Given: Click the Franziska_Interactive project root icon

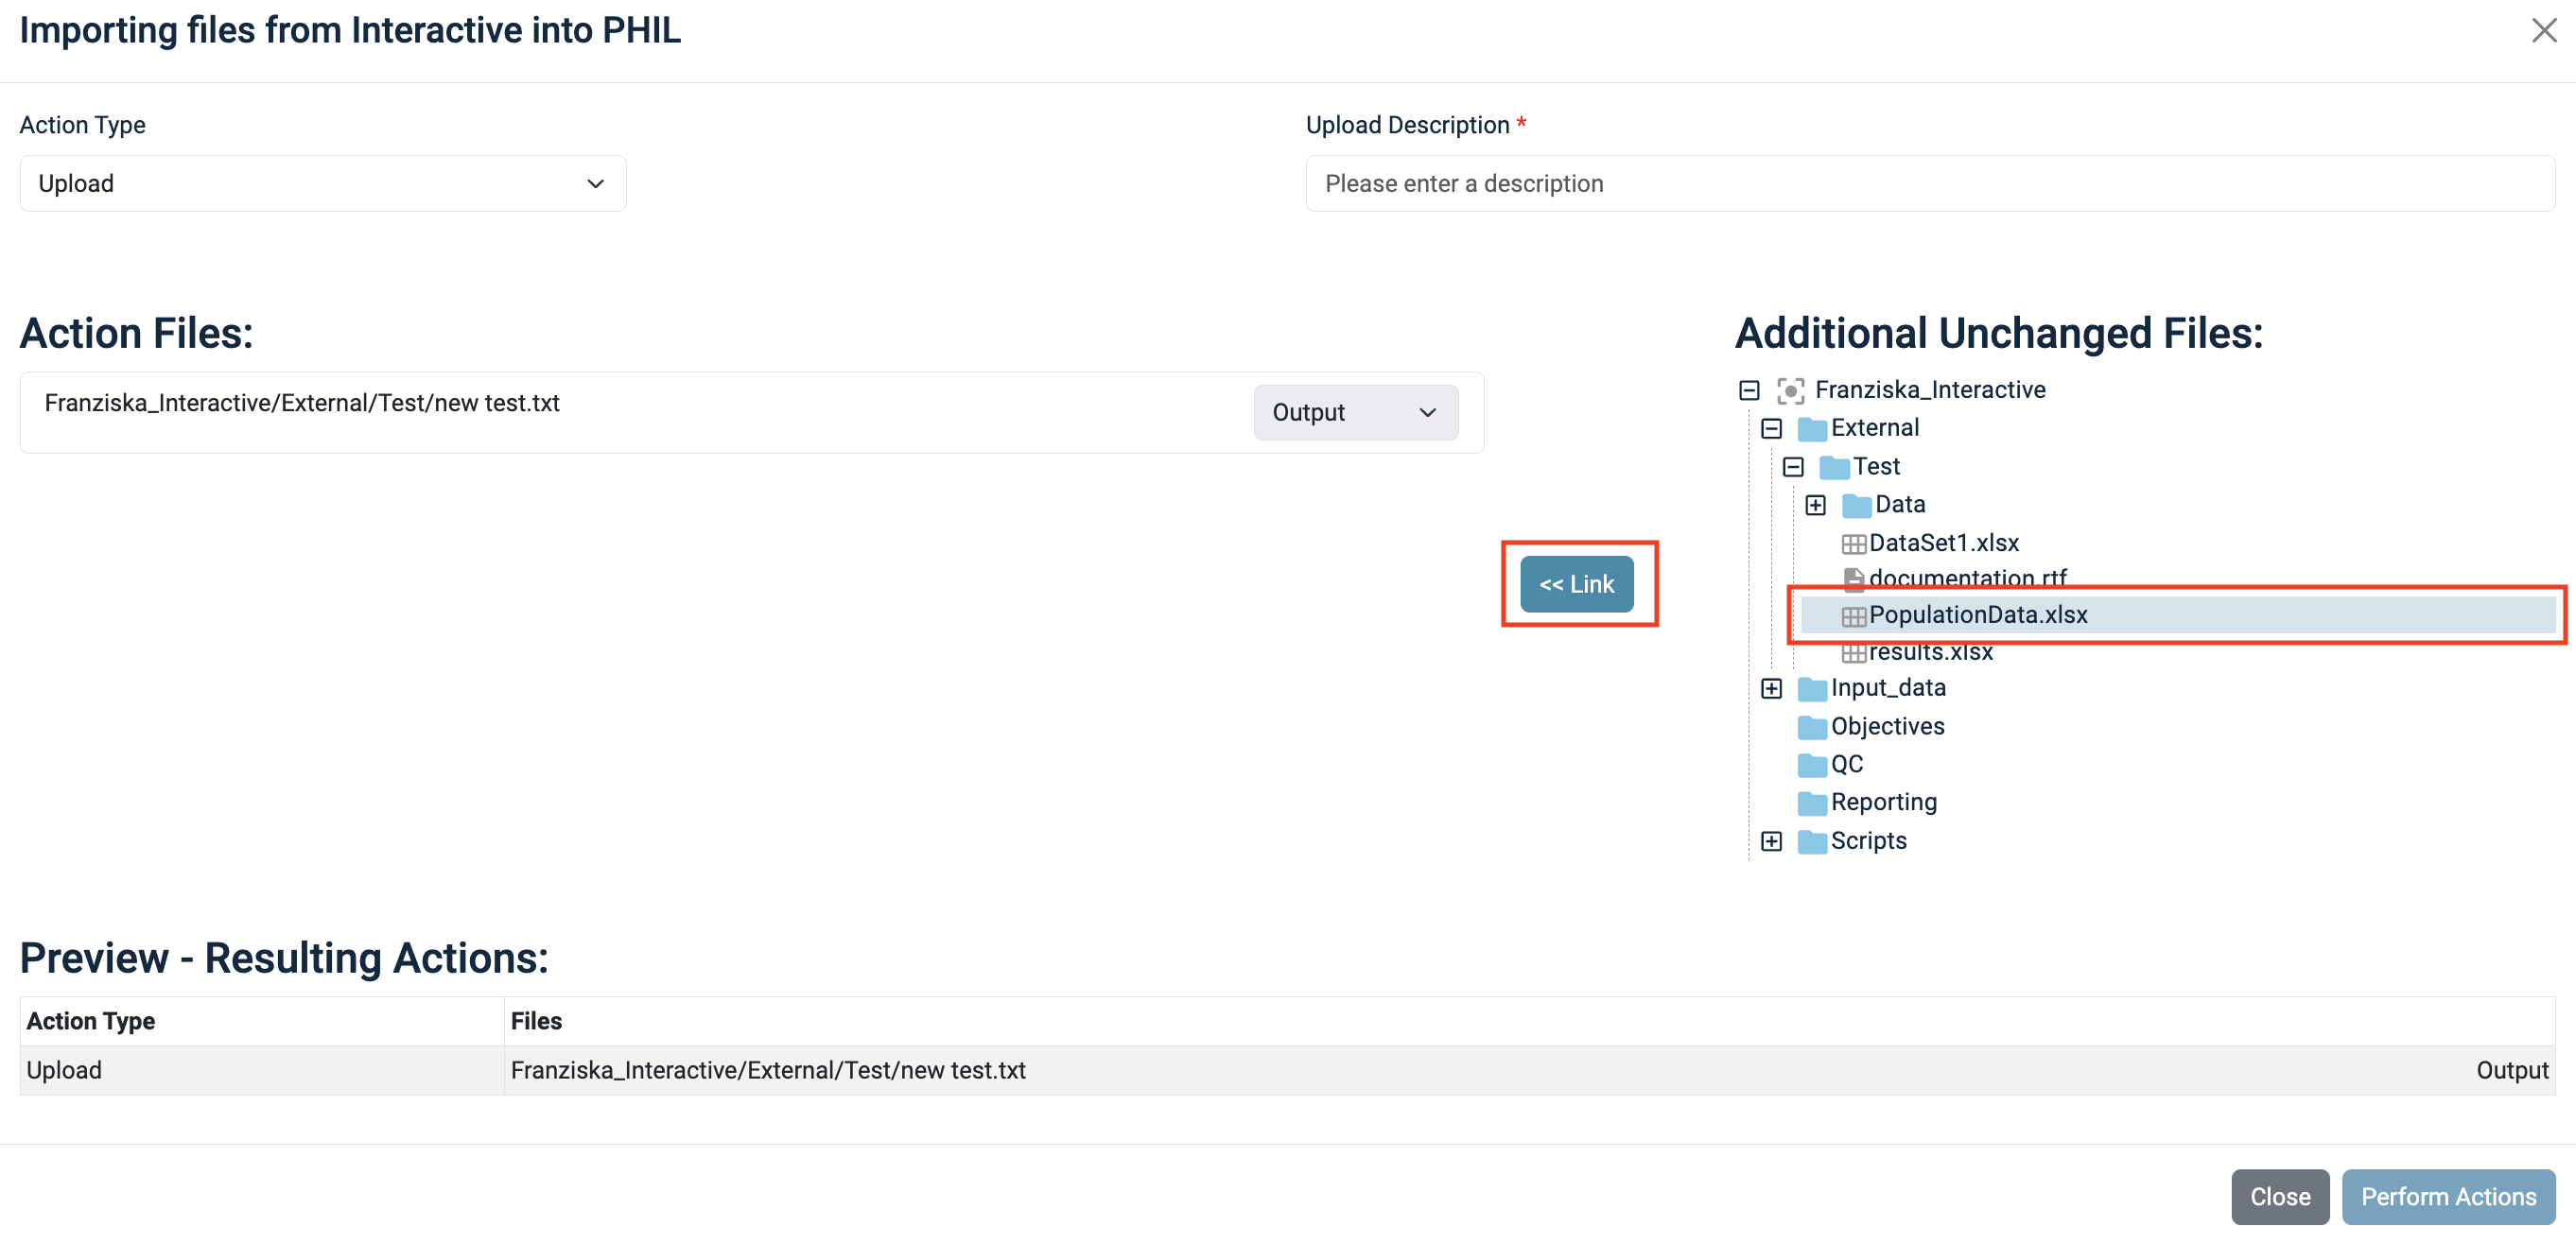Looking at the screenshot, I should [1790, 390].
